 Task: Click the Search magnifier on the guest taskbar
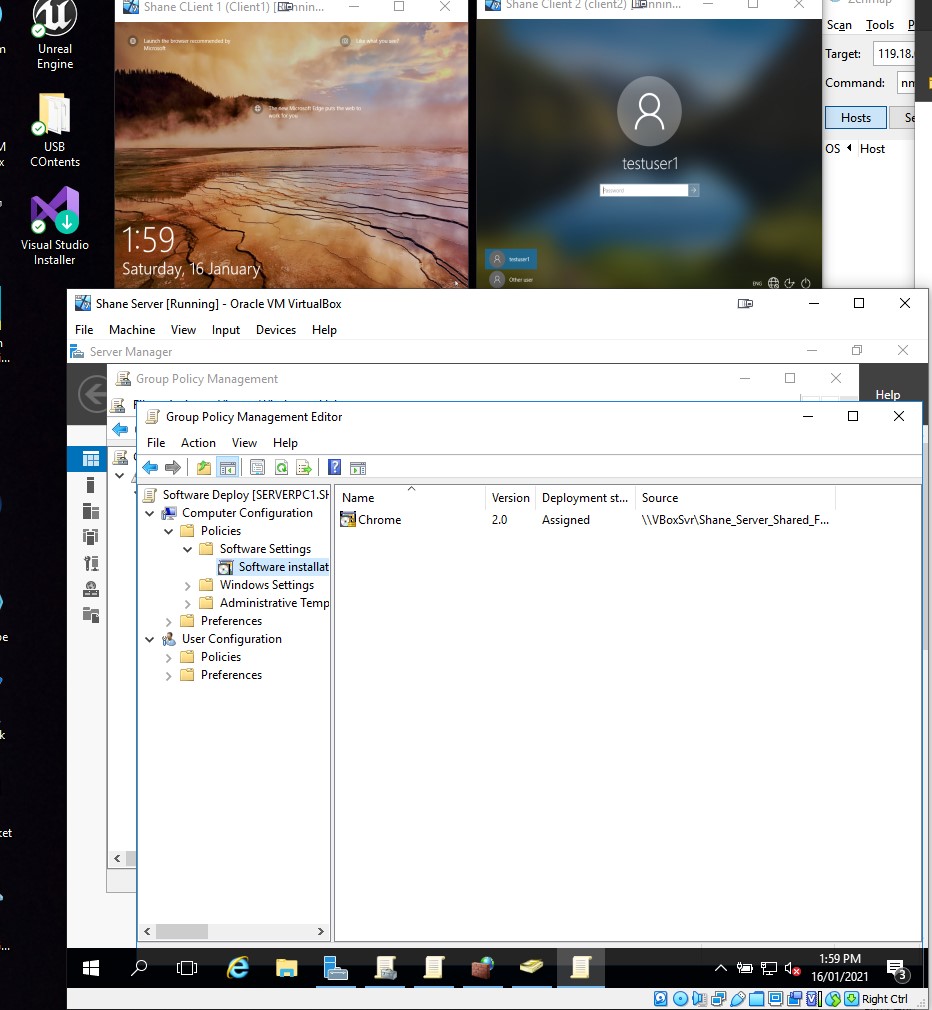139,967
